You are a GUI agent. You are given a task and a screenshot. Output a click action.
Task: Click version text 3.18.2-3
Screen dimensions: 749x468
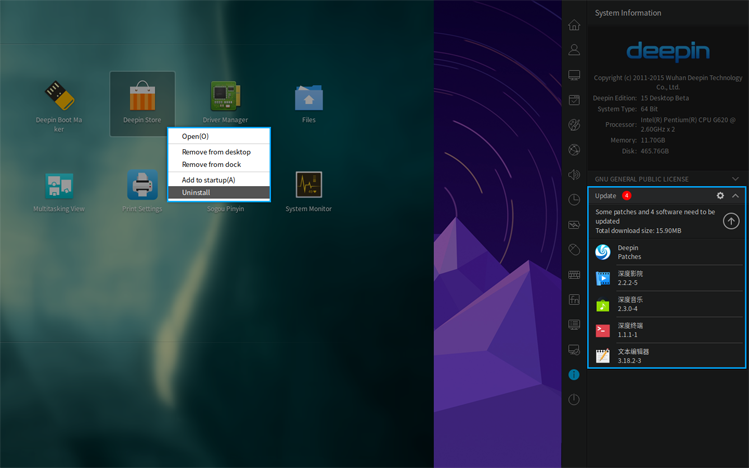tap(629, 361)
